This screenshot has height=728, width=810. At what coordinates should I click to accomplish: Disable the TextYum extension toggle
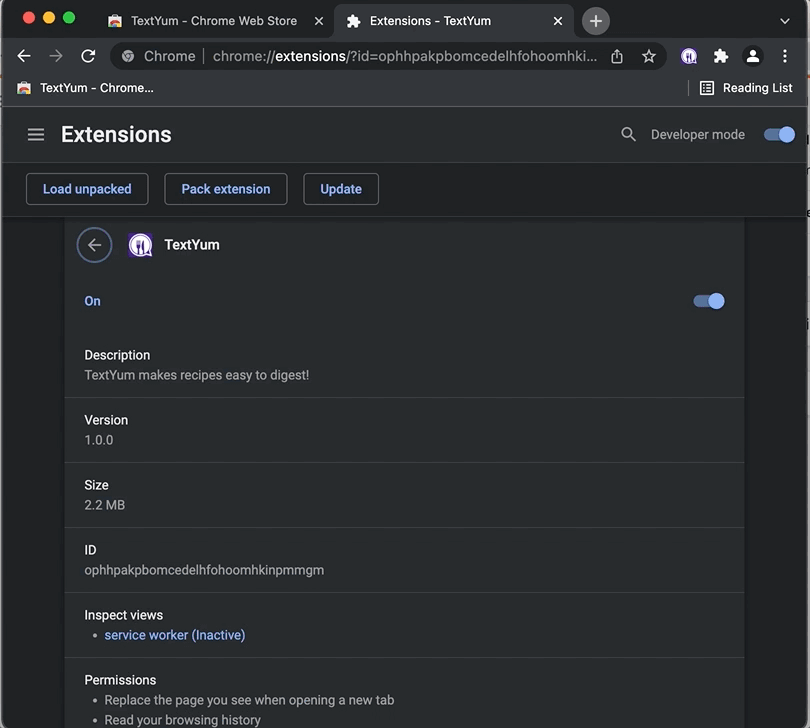coord(709,301)
